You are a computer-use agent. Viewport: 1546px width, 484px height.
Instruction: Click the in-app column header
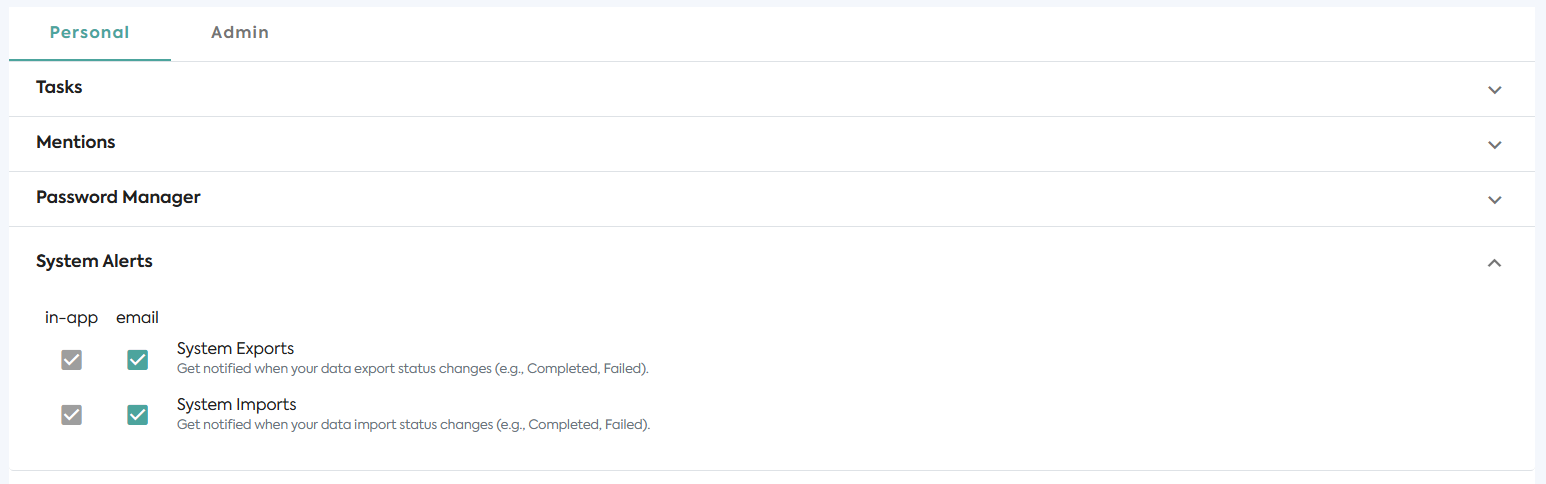(x=71, y=318)
